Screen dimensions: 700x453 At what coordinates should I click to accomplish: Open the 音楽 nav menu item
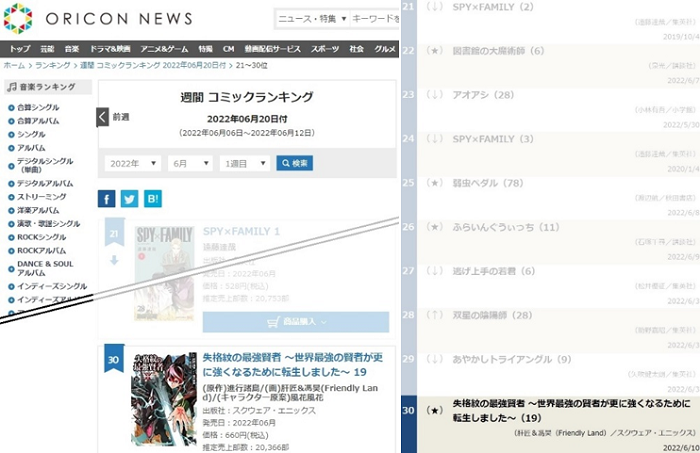click(x=72, y=49)
